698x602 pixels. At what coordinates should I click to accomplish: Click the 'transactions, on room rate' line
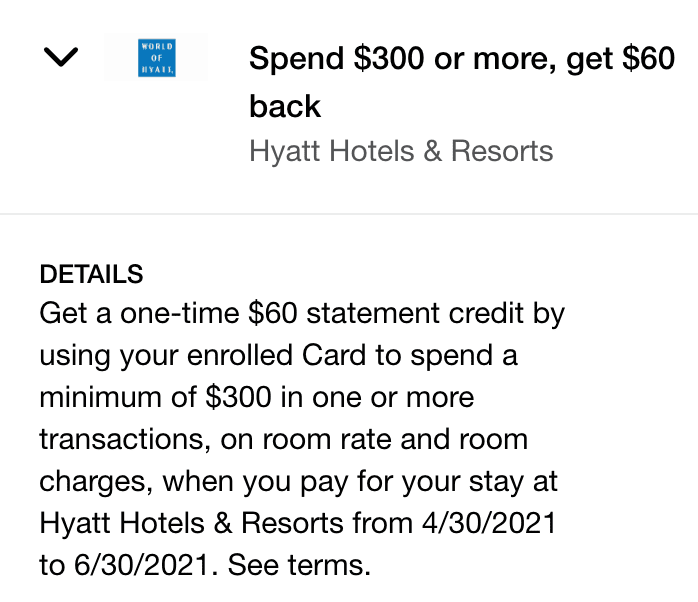[284, 439]
